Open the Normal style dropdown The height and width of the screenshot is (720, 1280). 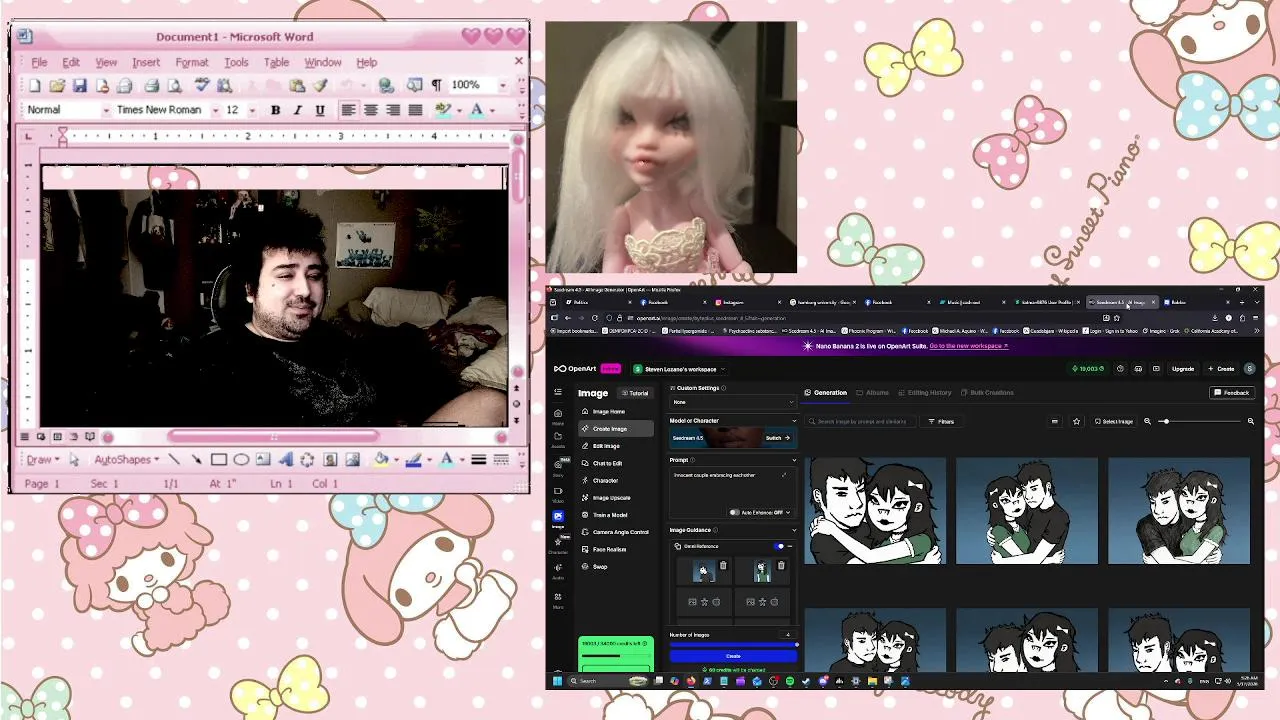point(105,110)
